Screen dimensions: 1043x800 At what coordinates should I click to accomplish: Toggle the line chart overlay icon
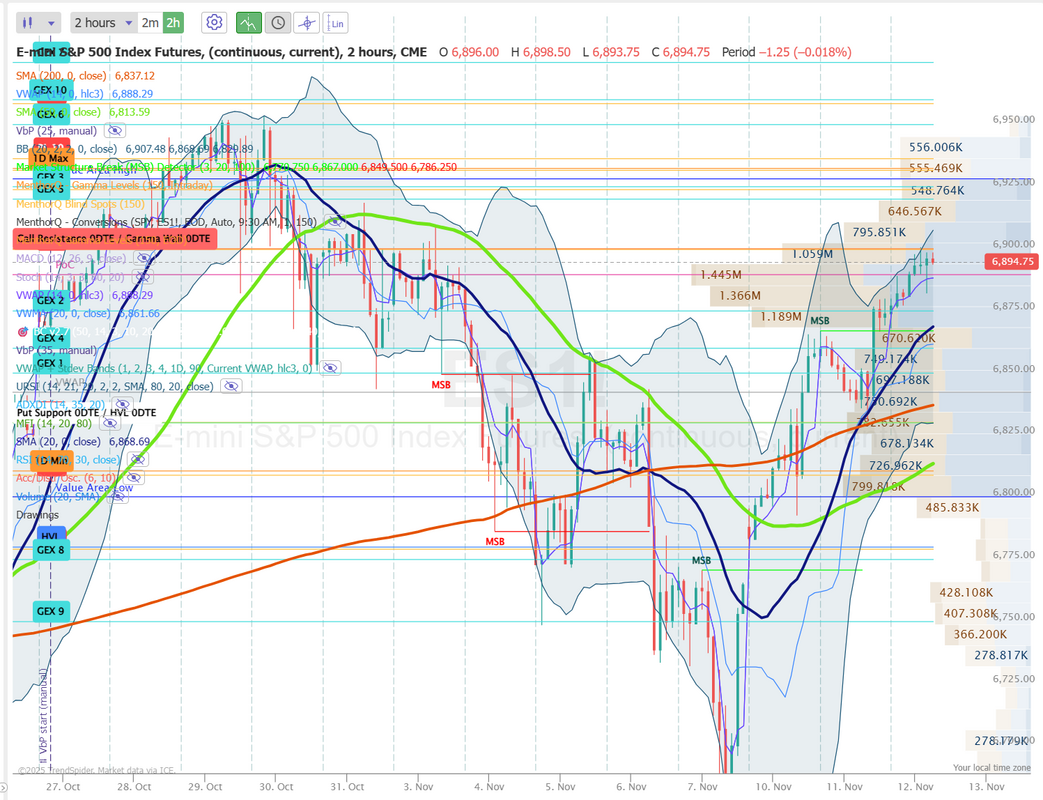pyautogui.click(x=248, y=22)
